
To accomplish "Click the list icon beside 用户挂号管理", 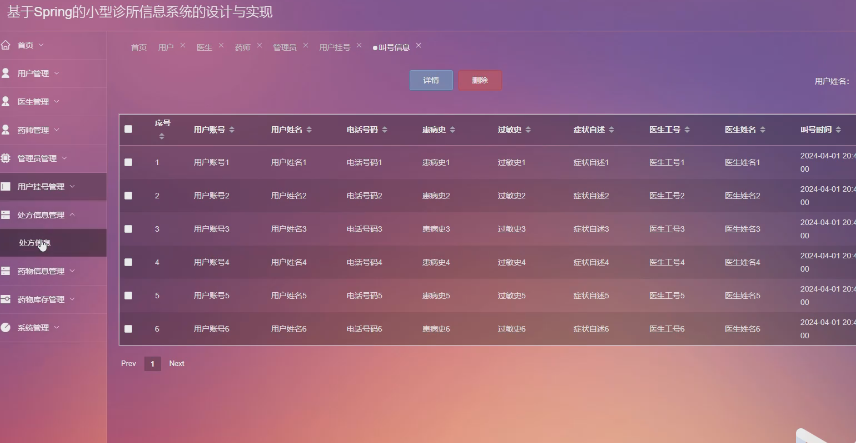I will [x=5, y=186].
